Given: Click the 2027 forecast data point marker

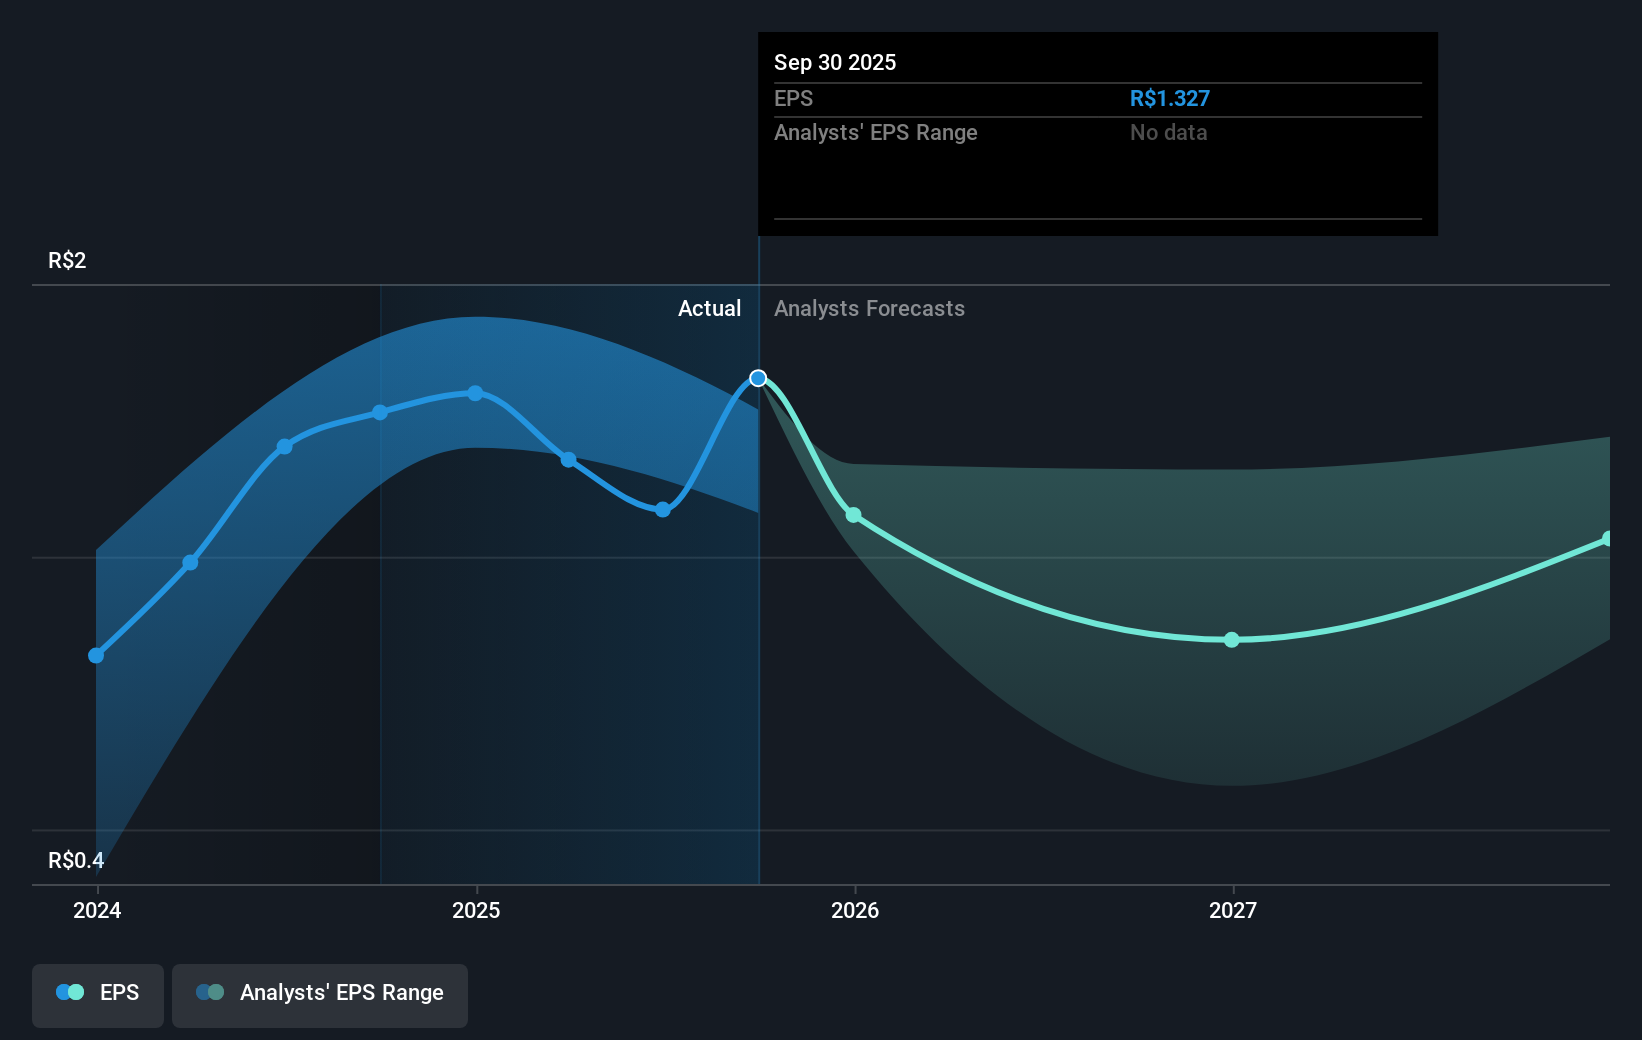Looking at the screenshot, I should click(x=1231, y=640).
